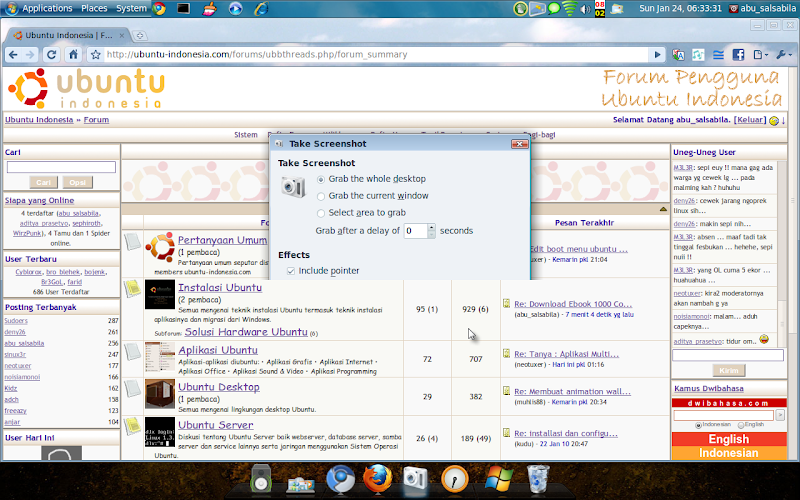Open the Ubuntu Server forum link
The width and height of the screenshot is (800, 500).
[215, 425]
